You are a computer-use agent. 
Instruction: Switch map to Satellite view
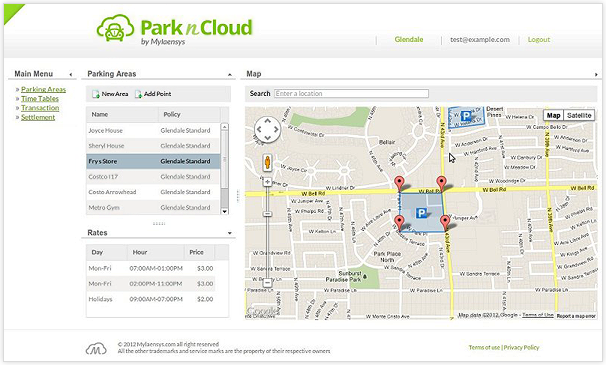point(579,115)
